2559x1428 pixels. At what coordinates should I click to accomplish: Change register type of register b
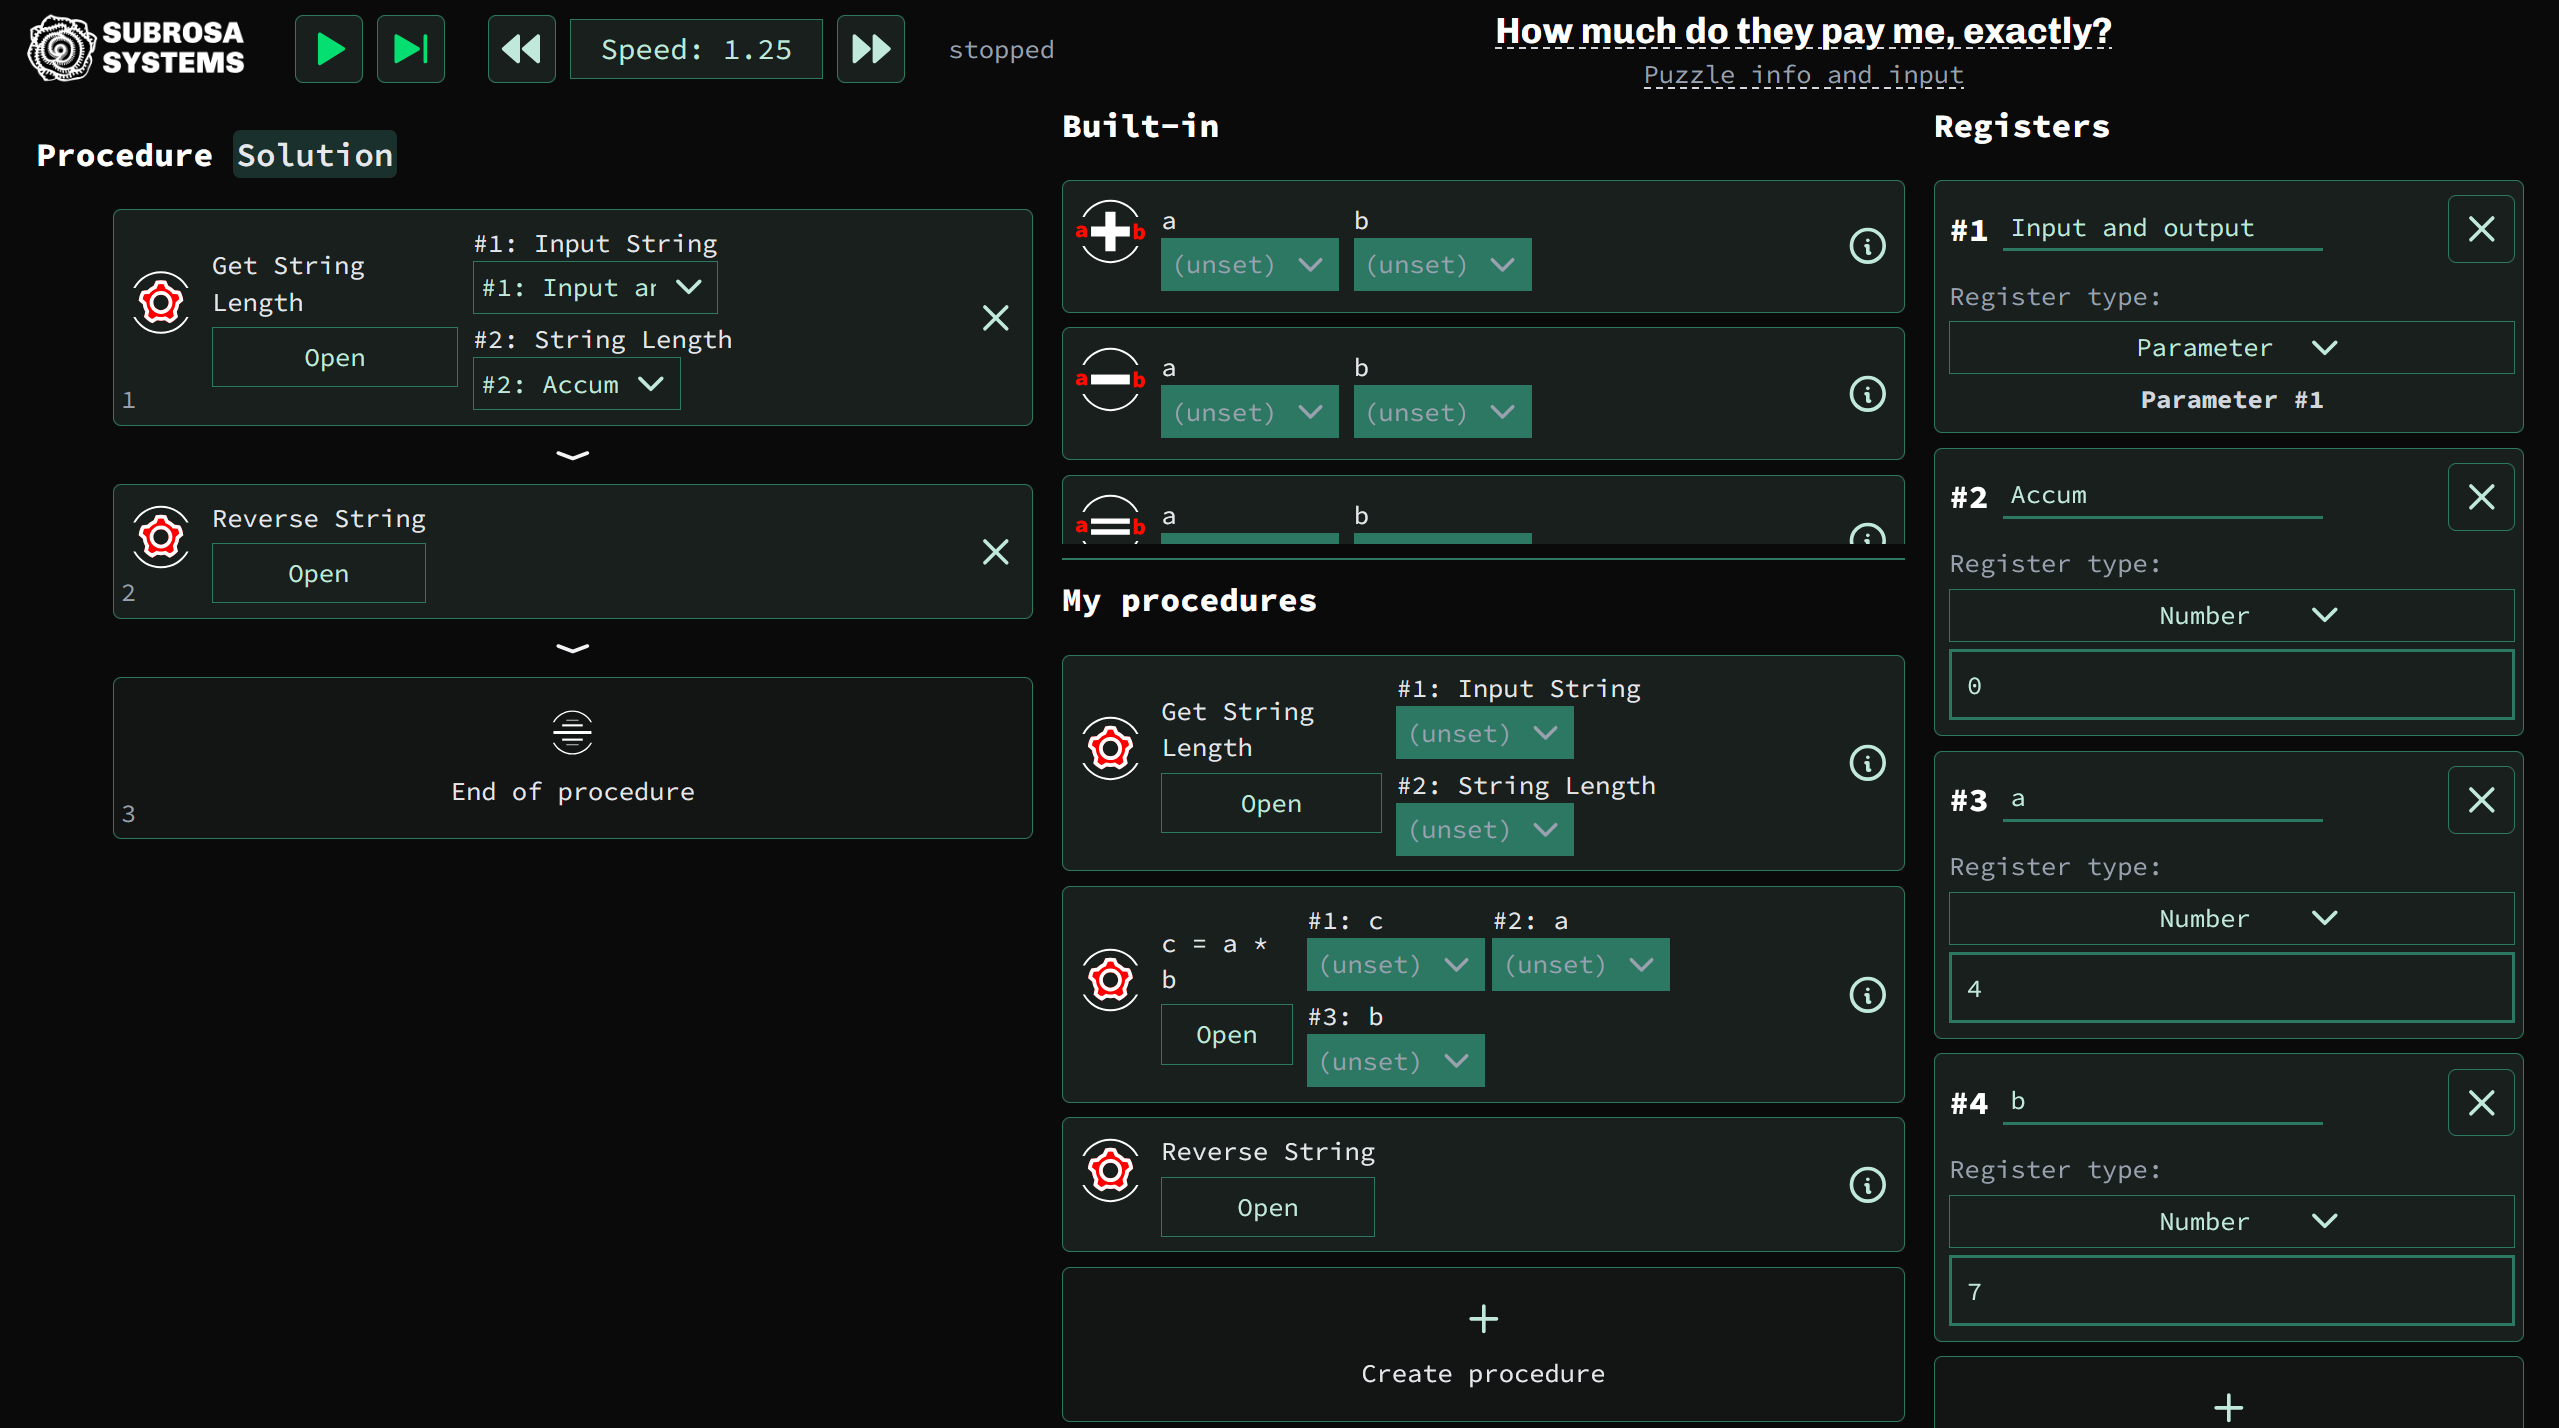pos(2230,1222)
